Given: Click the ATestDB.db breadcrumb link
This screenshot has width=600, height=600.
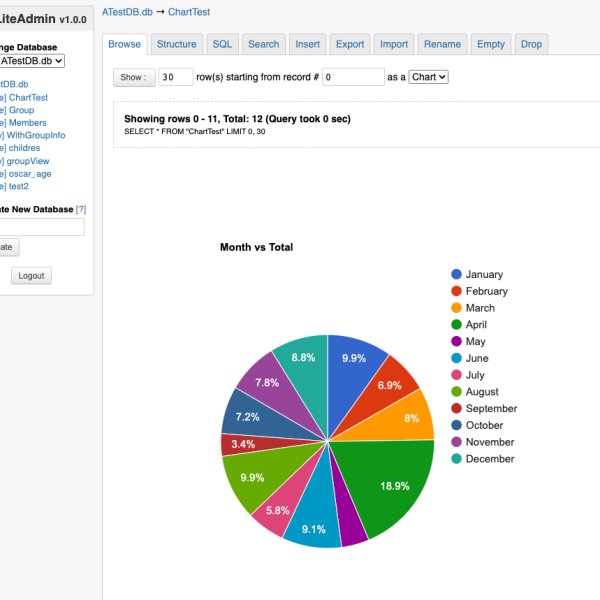Looking at the screenshot, I should (127, 11).
